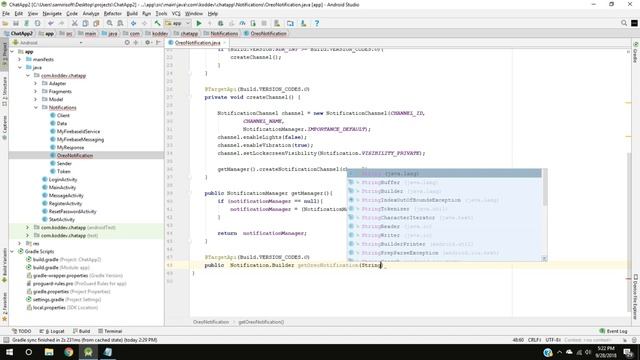
Task: Click the Notifications breadcrumb in navigation bar
Action: point(221,33)
